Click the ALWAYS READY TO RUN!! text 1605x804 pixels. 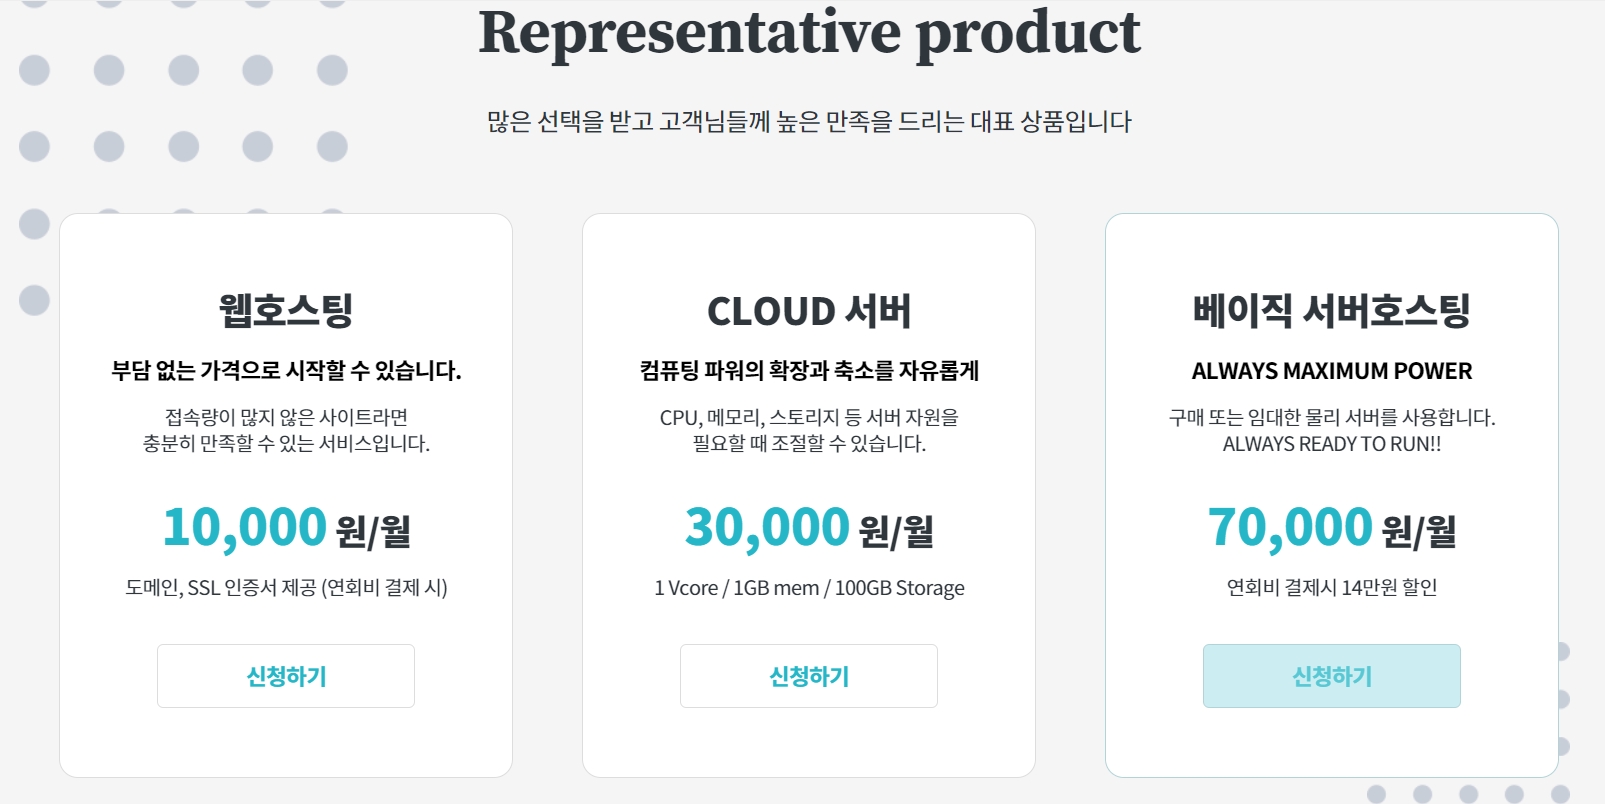1332,444
